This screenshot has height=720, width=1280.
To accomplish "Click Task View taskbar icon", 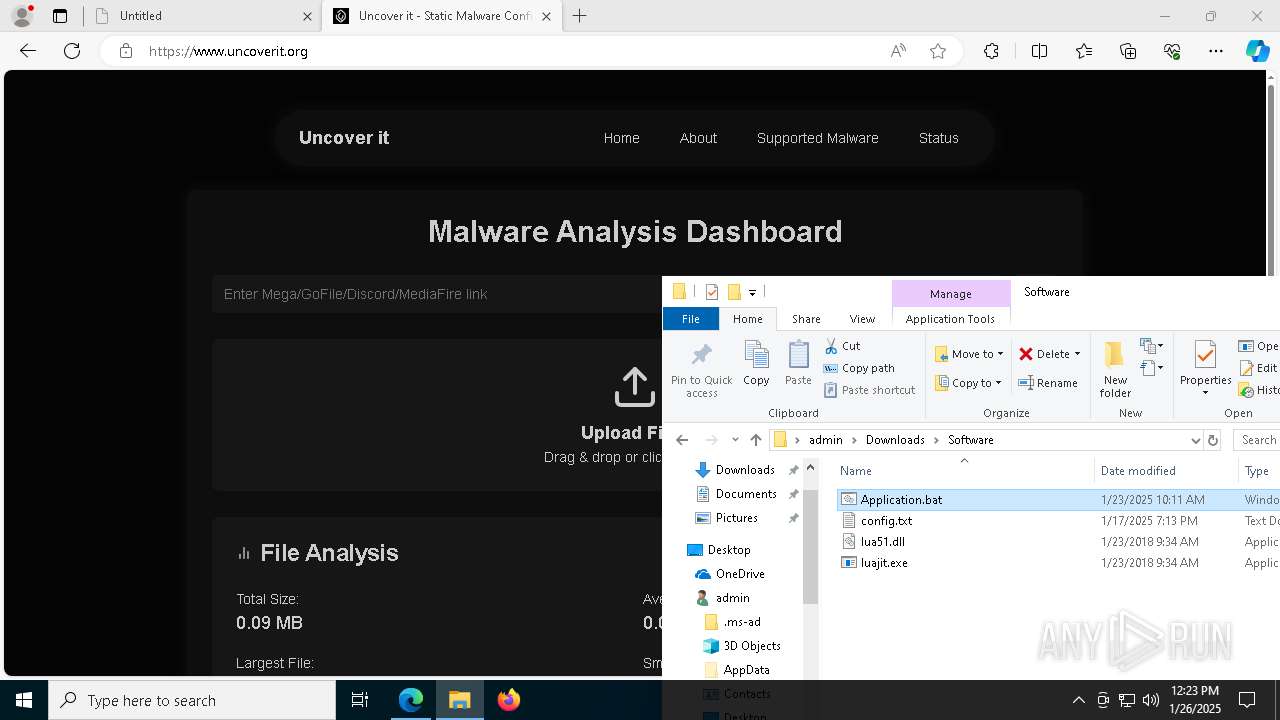I will (x=361, y=700).
